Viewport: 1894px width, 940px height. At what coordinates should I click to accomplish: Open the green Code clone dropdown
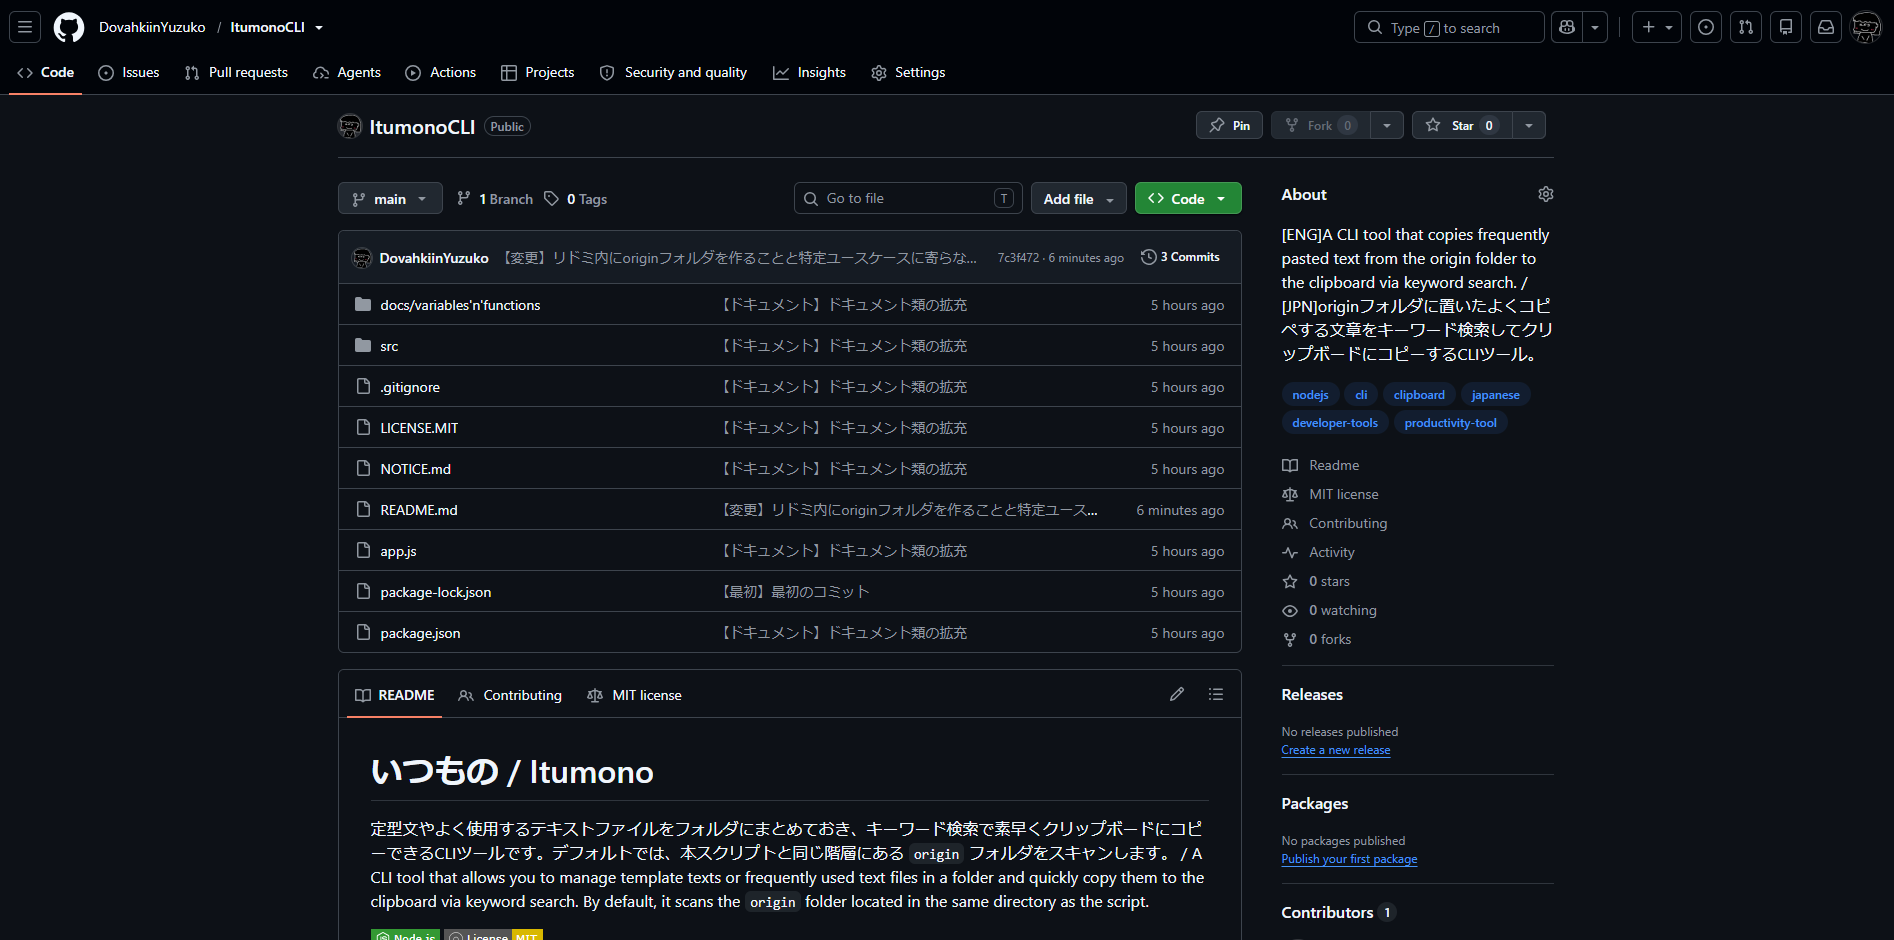pos(1188,199)
